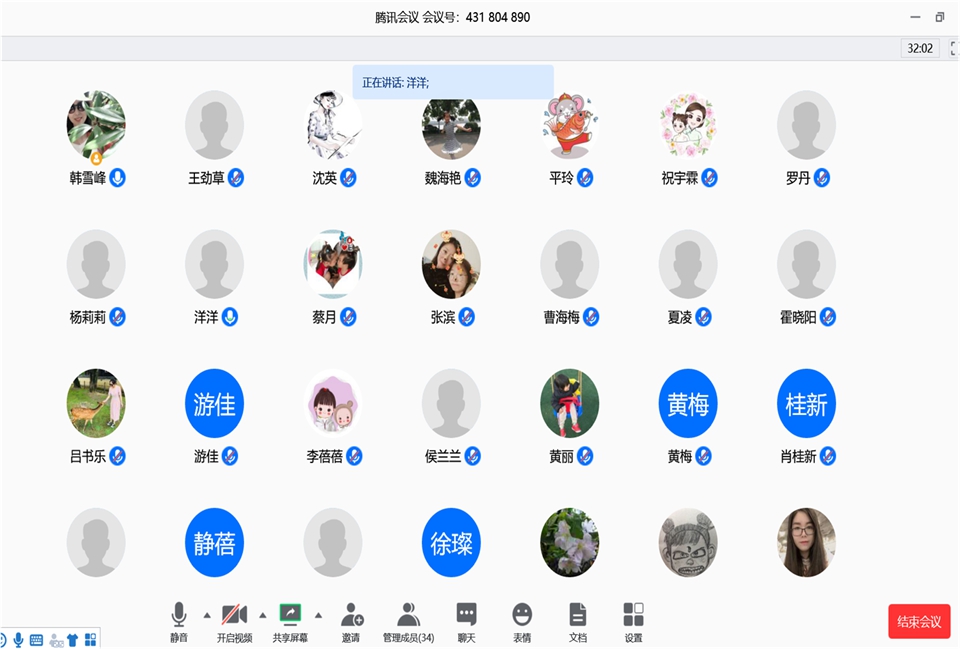Expand share options arrow beside 共享屏幕
This screenshot has height=649, width=960.
(x=319, y=615)
